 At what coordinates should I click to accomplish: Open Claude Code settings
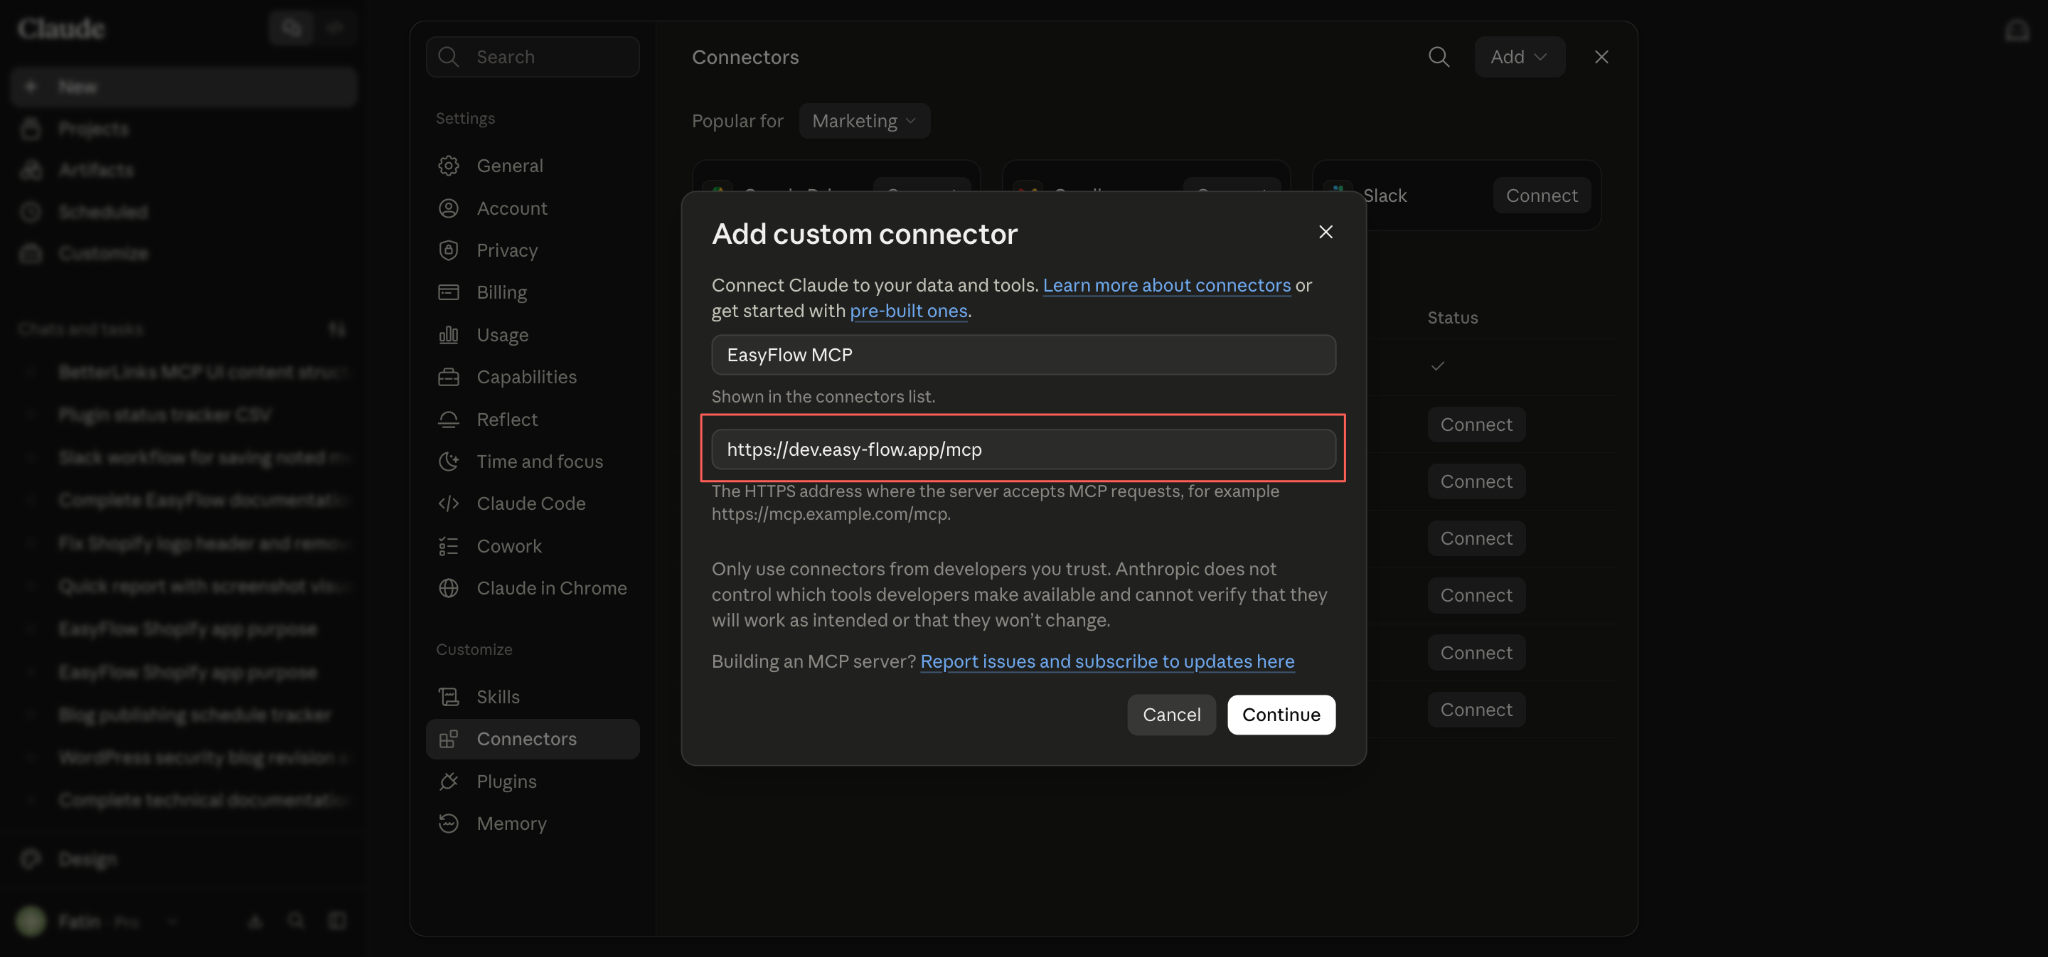[532, 503]
